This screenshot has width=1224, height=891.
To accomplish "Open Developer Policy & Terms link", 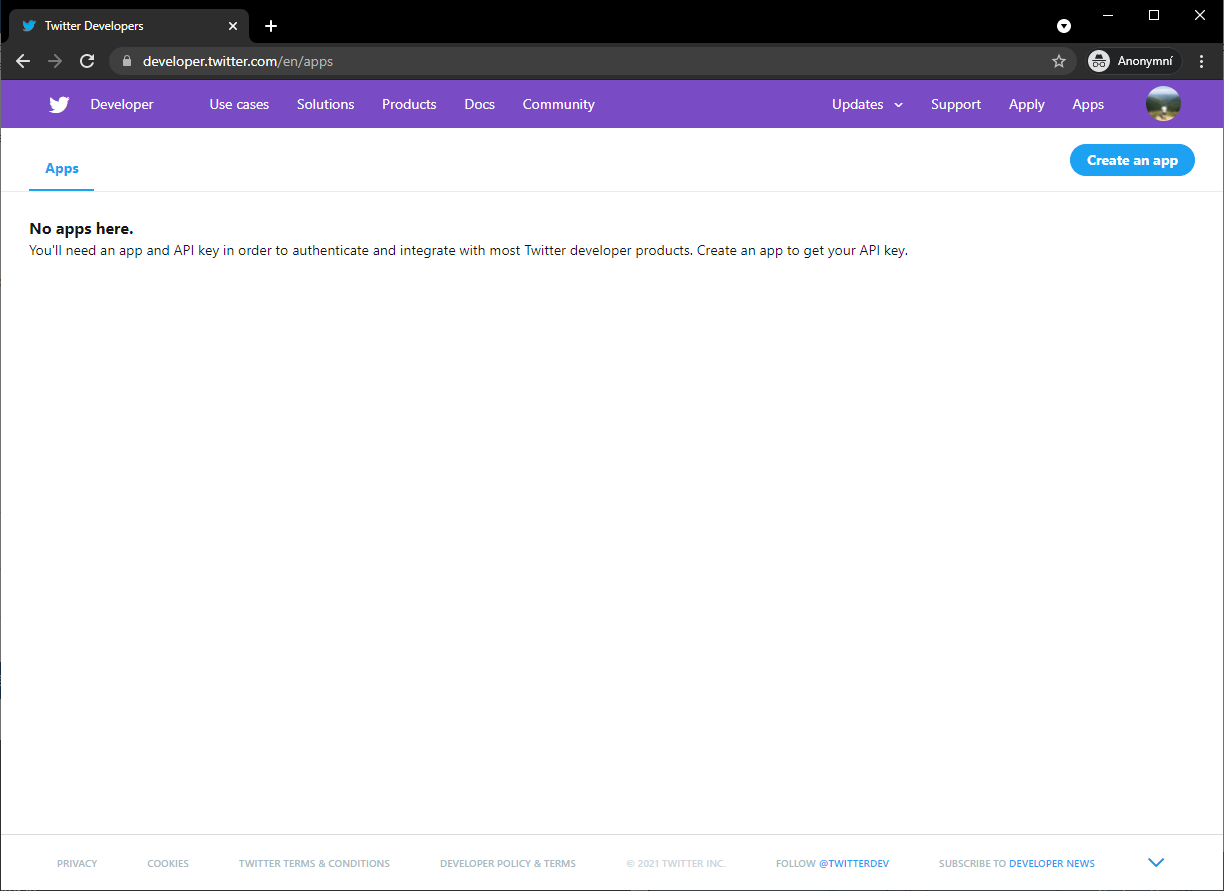I will tap(508, 863).
